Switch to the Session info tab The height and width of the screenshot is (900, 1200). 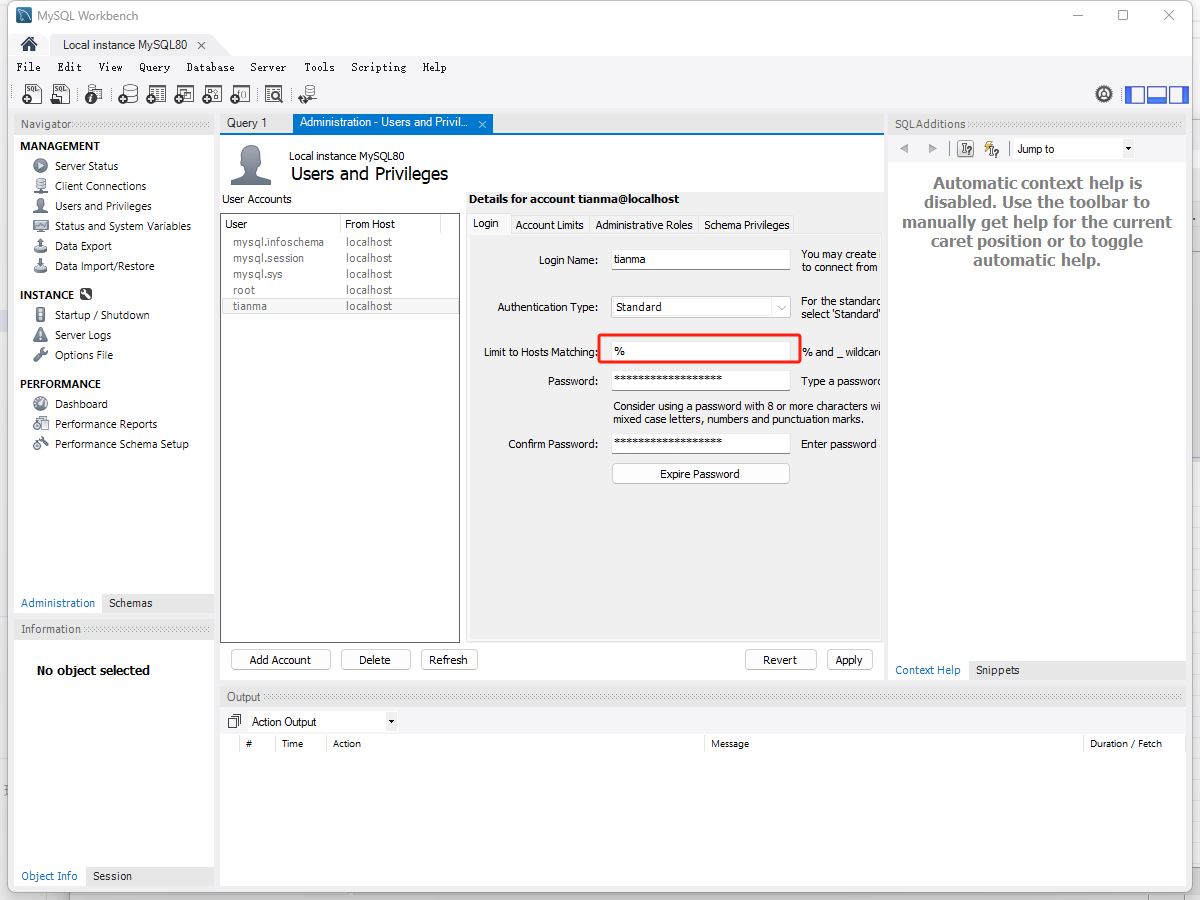tap(112, 876)
